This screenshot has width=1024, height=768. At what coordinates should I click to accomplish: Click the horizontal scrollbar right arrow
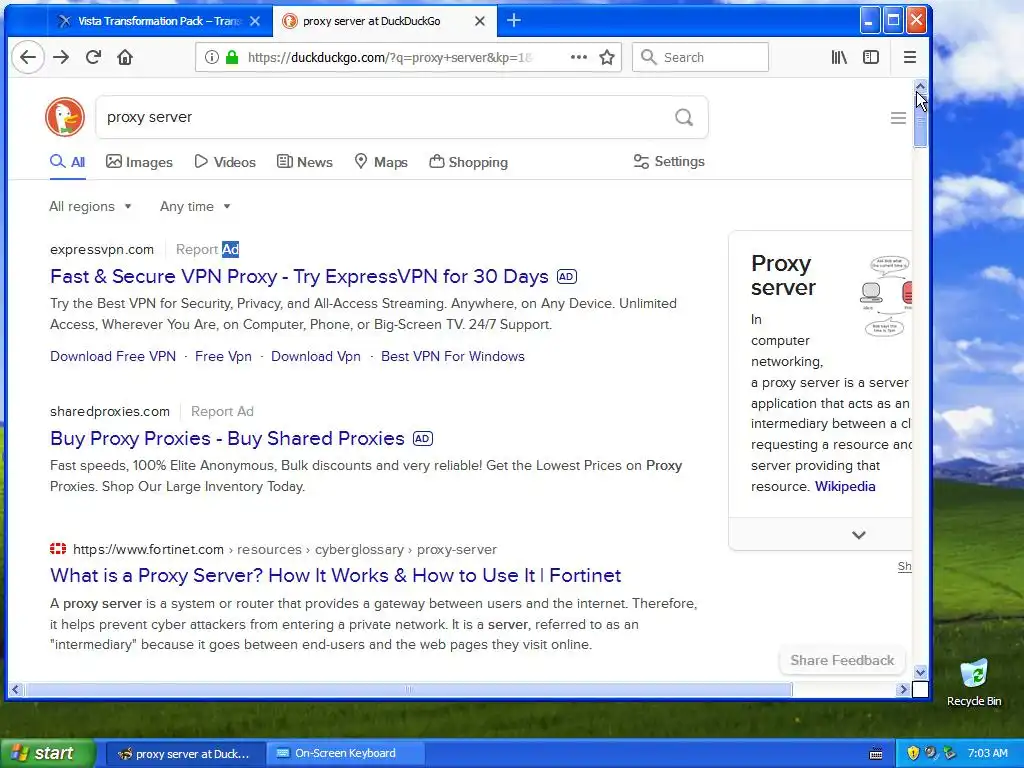904,689
